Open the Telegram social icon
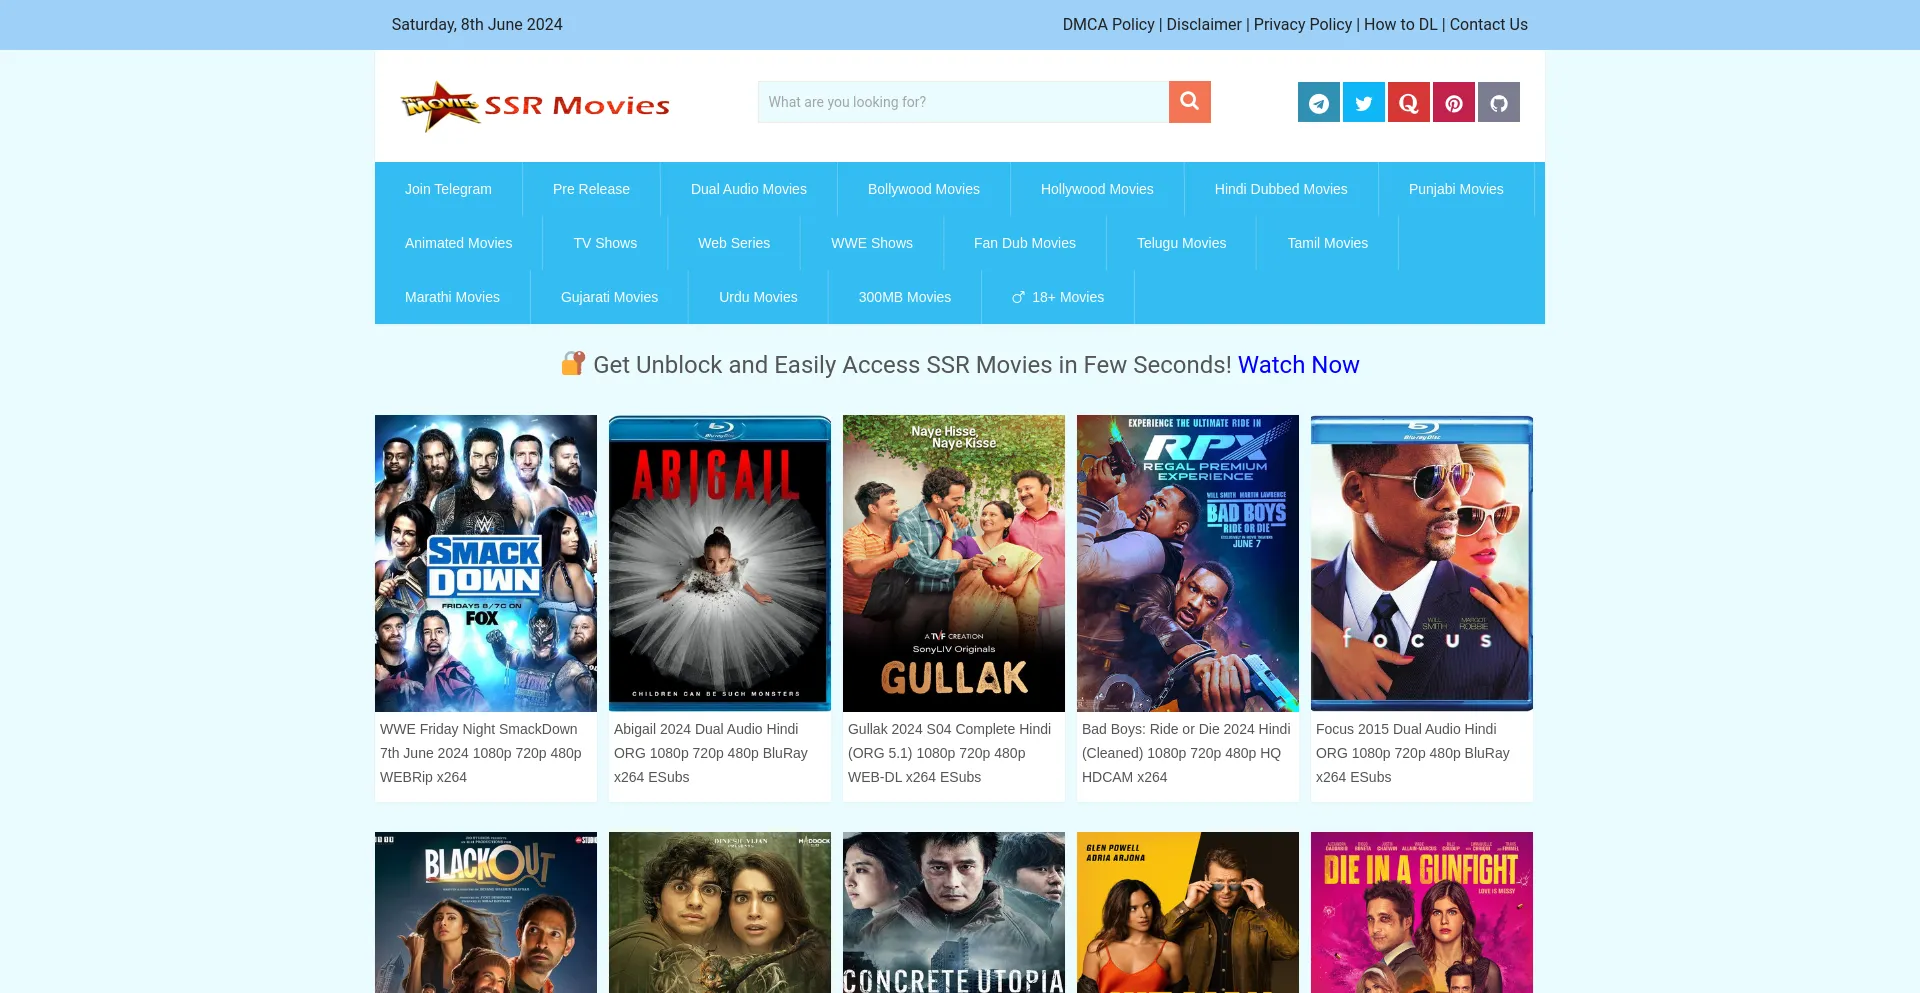 tap(1319, 102)
